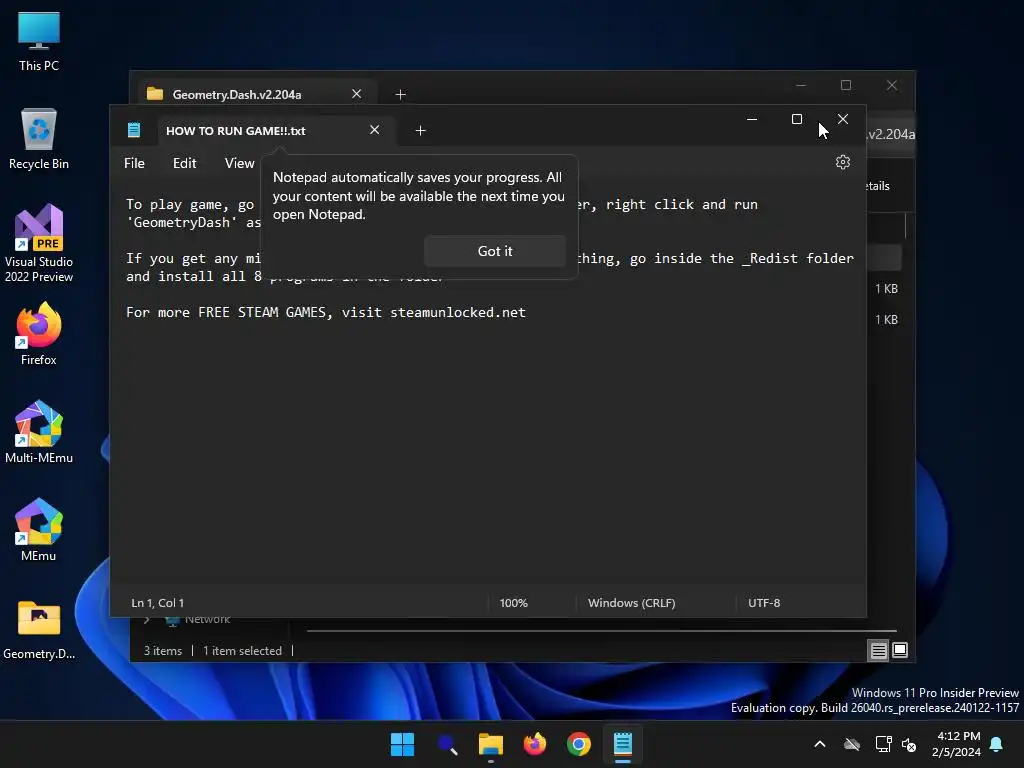Click the '3 items' status text in Explorer
Viewport: 1024px width, 768px height.
(163, 650)
